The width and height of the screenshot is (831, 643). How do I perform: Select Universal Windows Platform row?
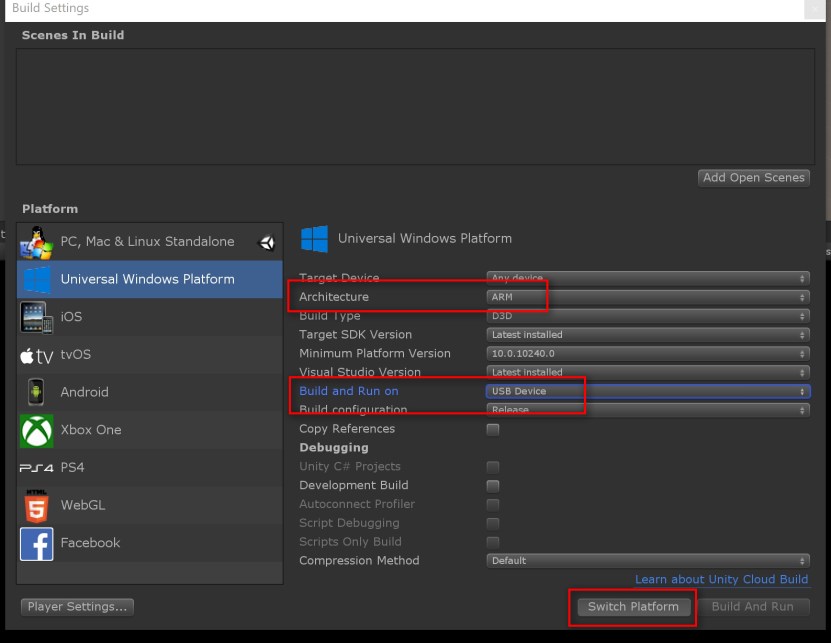click(150, 279)
